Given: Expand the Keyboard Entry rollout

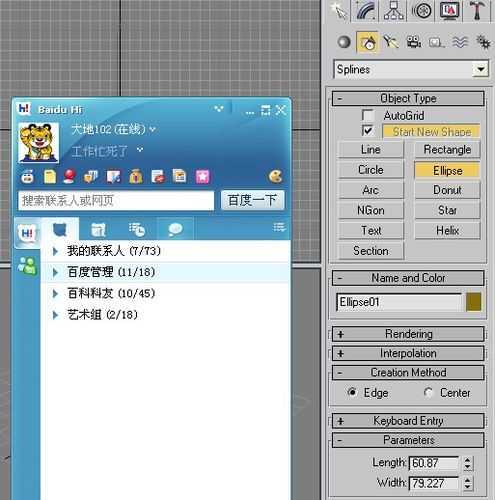Looking at the screenshot, I should [x=408, y=421].
